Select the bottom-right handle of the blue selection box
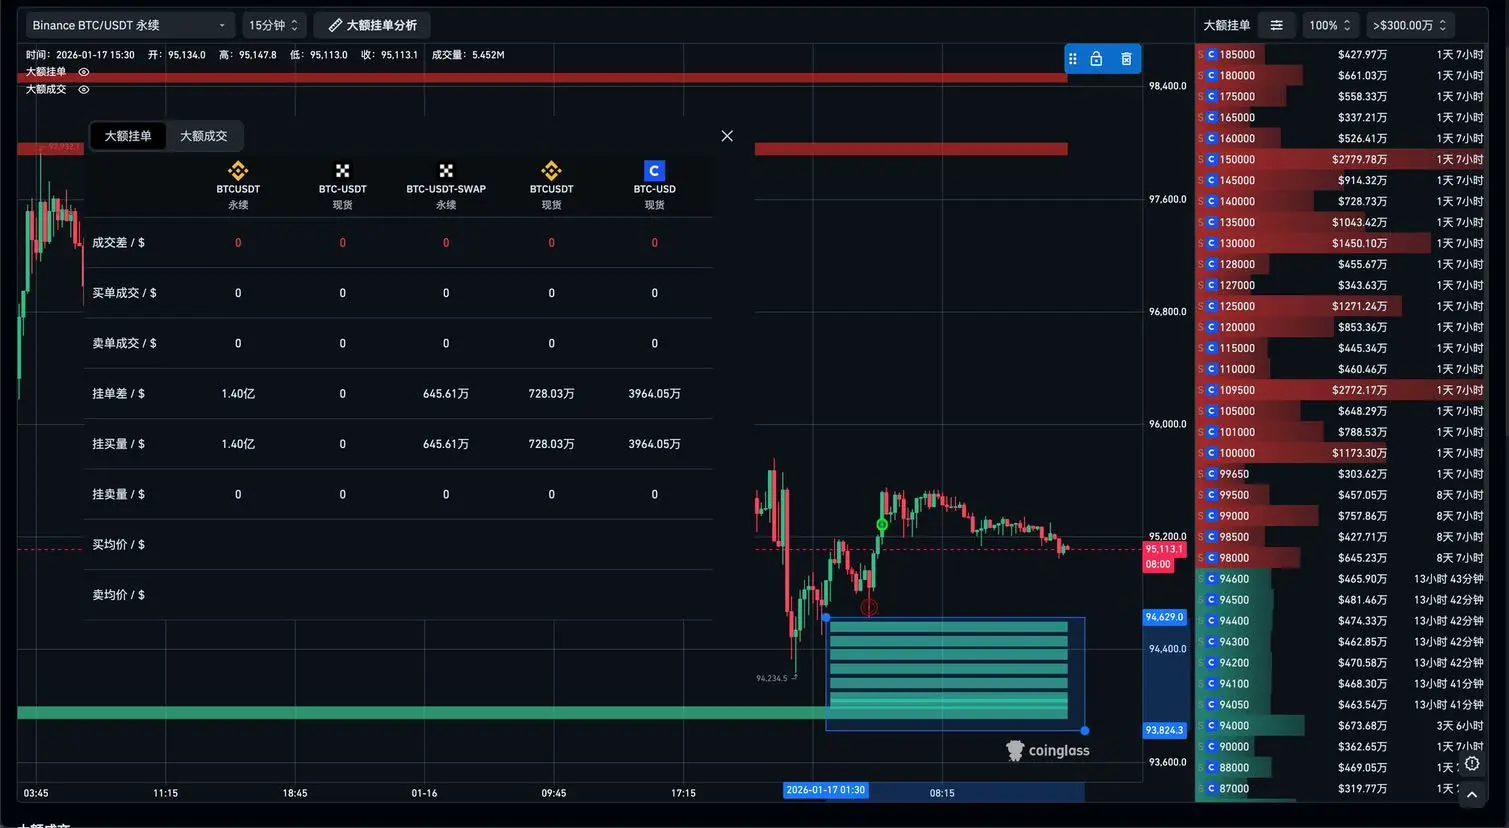Image resolution: width=1509 pixels, height=828 pixels. [1085, 731]
